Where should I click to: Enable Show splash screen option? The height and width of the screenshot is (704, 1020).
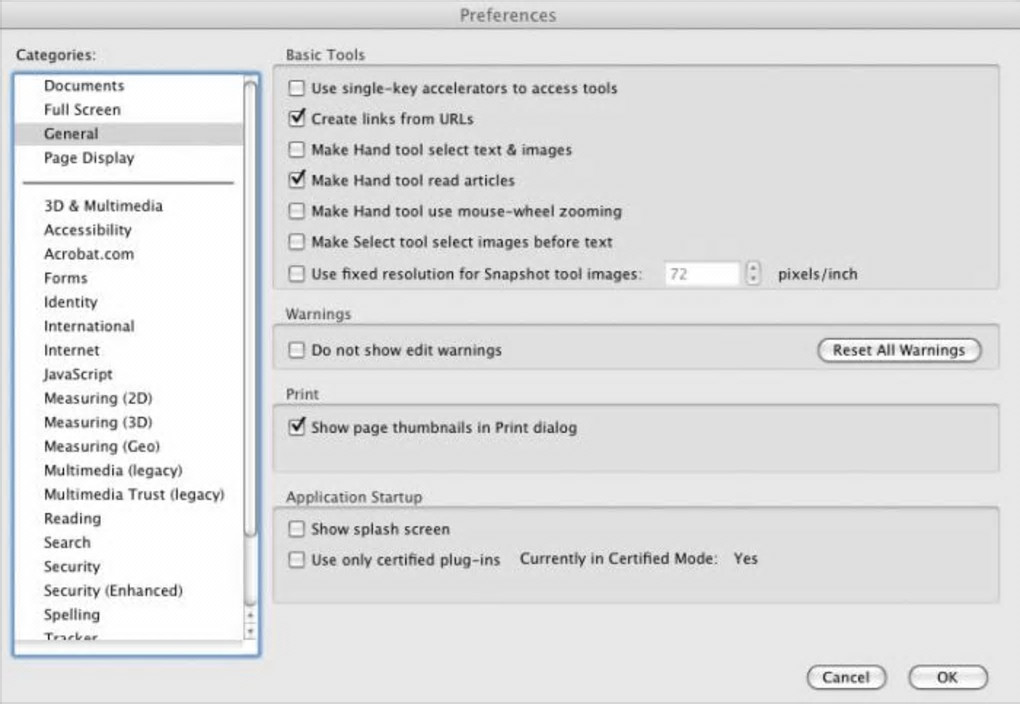[296, 529]
